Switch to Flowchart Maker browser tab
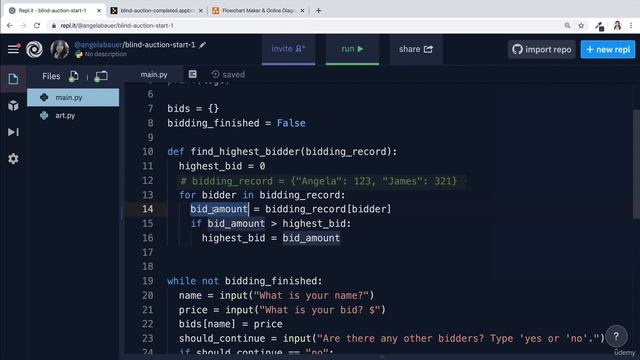 (x=258, y=11)
